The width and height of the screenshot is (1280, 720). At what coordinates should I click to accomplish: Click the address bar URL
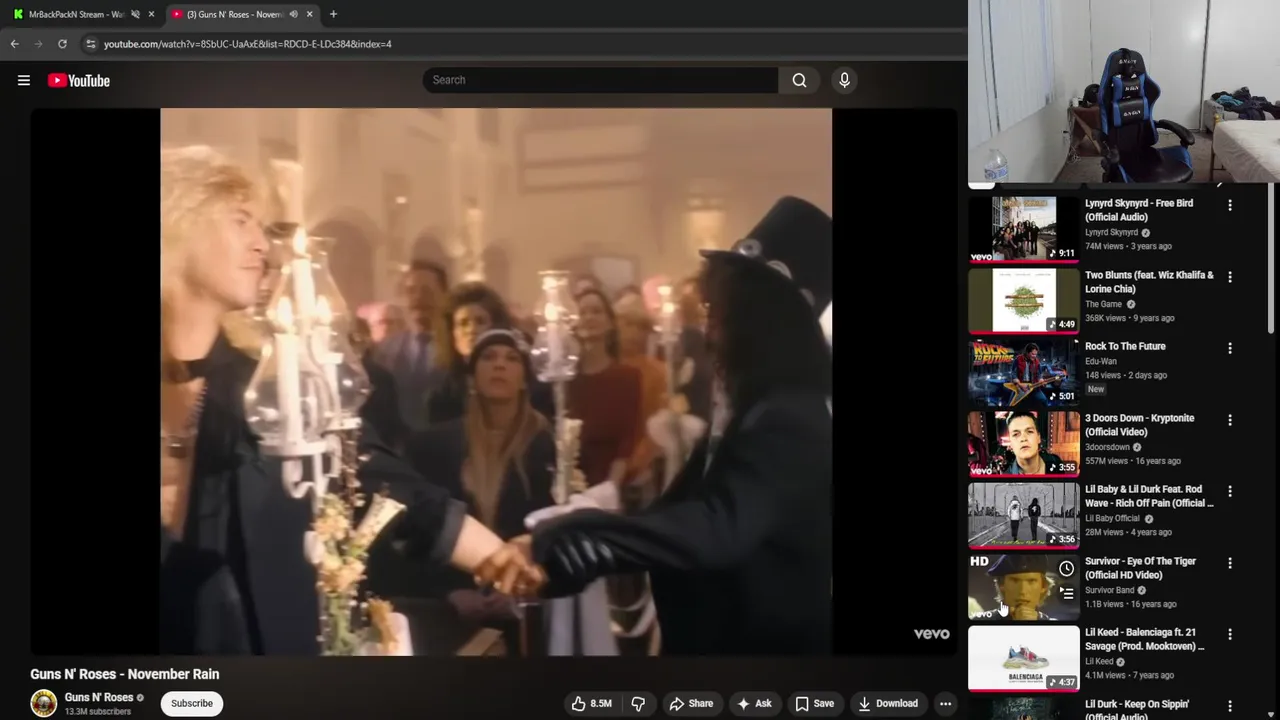(x=248, y=44)
